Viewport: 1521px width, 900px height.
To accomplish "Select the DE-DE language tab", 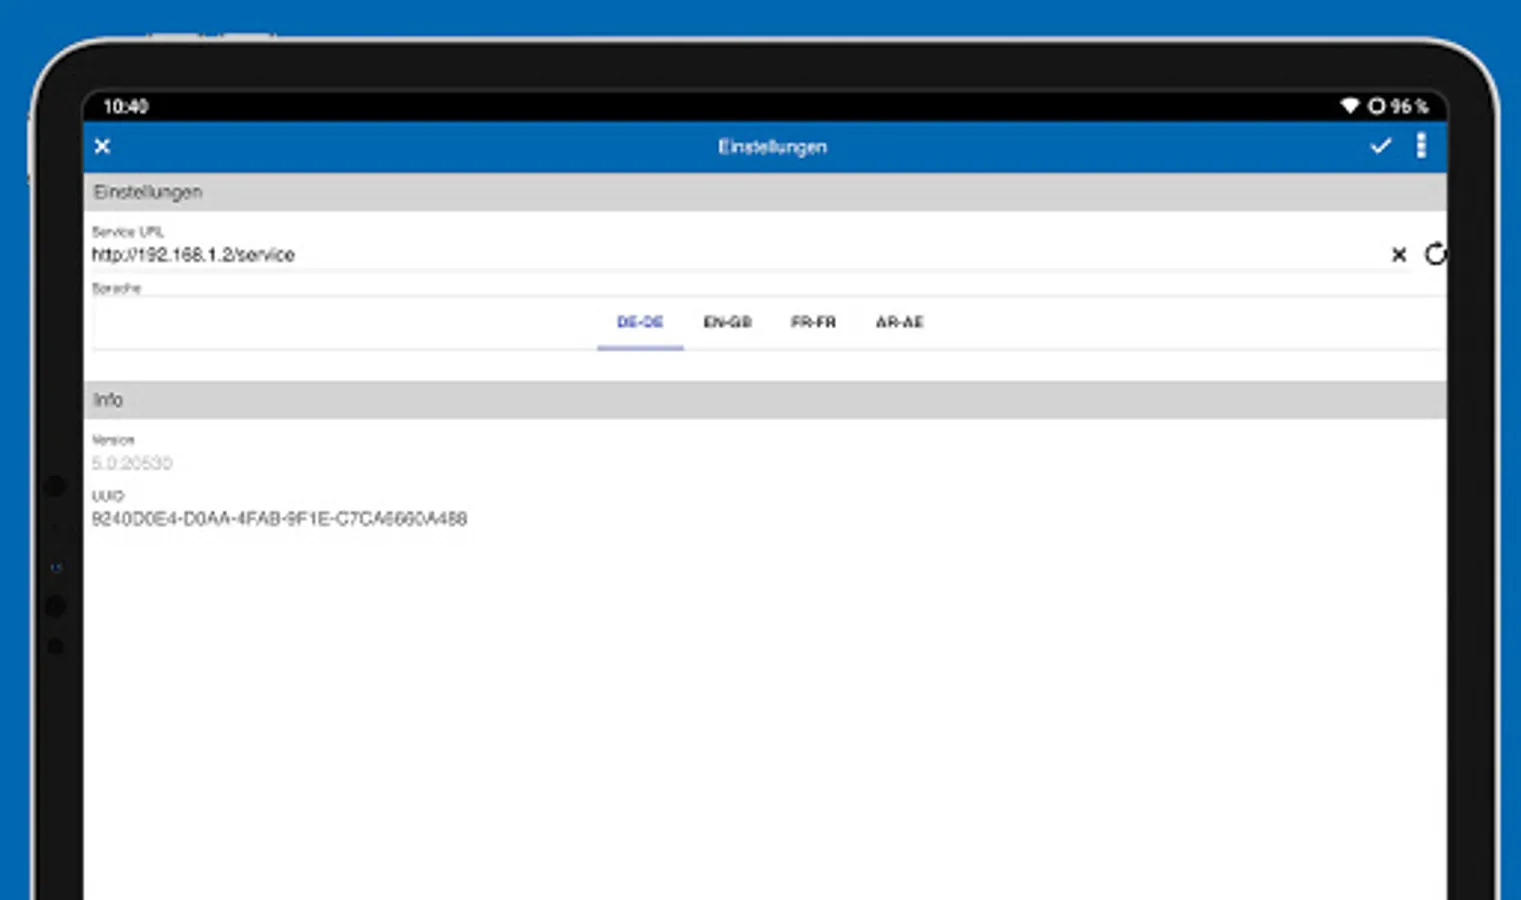I will click(640, 323).
